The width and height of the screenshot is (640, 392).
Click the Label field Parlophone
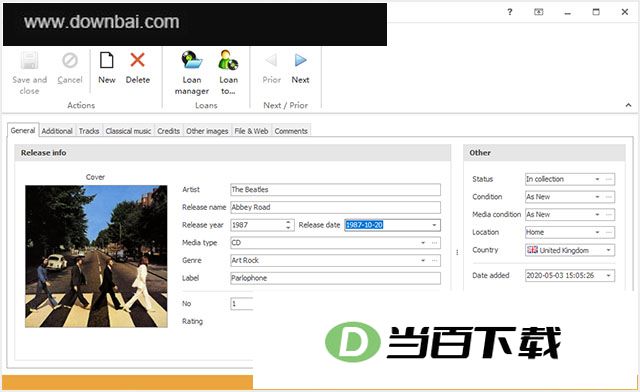[335, 278]
